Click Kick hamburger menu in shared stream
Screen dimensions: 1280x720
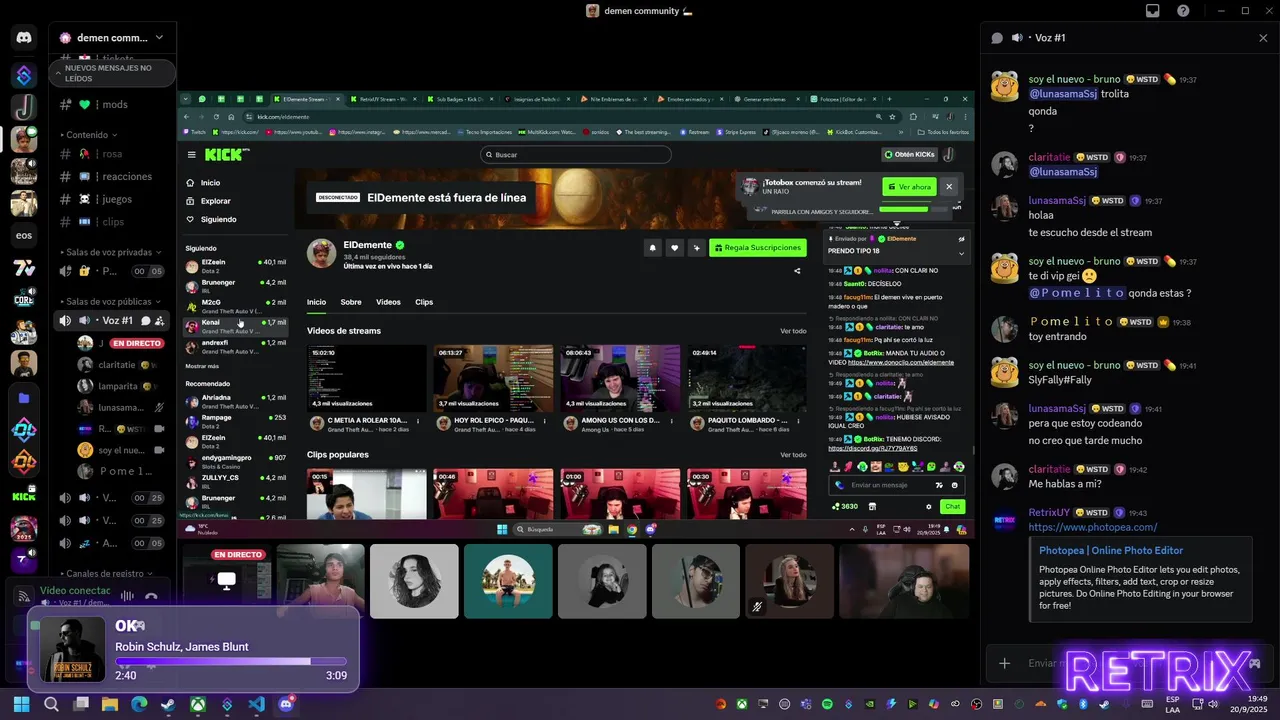(191, 155)
